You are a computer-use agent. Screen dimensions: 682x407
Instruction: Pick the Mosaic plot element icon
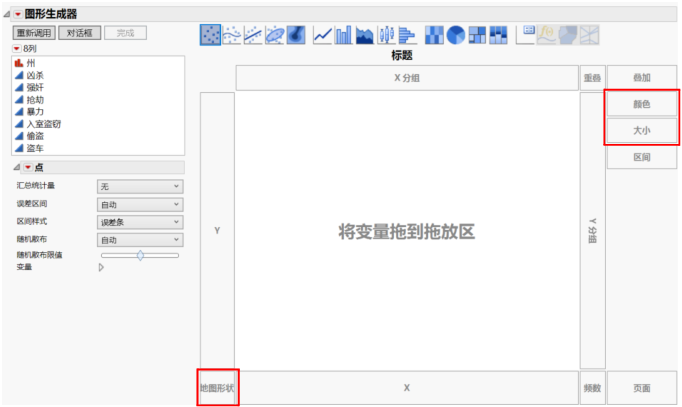pyautogui.click(x=498, y=35)
